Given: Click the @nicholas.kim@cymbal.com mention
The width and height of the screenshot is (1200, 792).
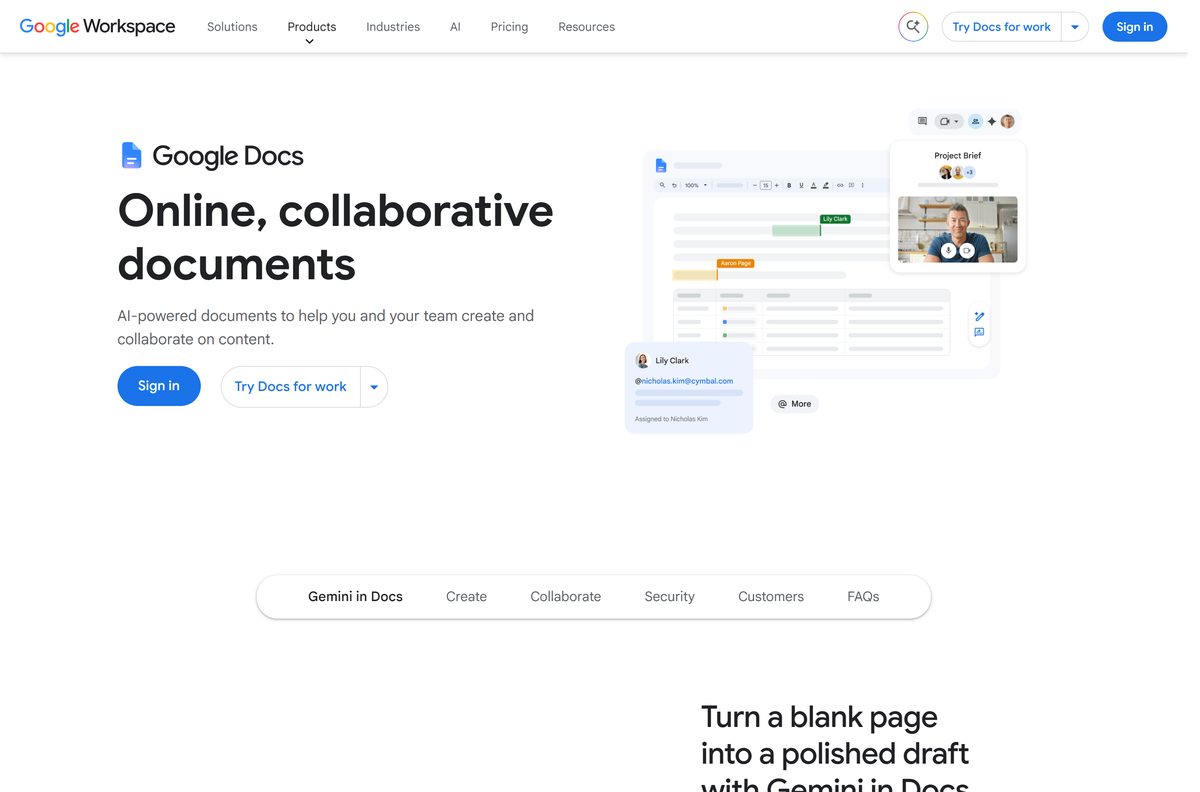Looking at the screenshot, I should click(684, 381).
